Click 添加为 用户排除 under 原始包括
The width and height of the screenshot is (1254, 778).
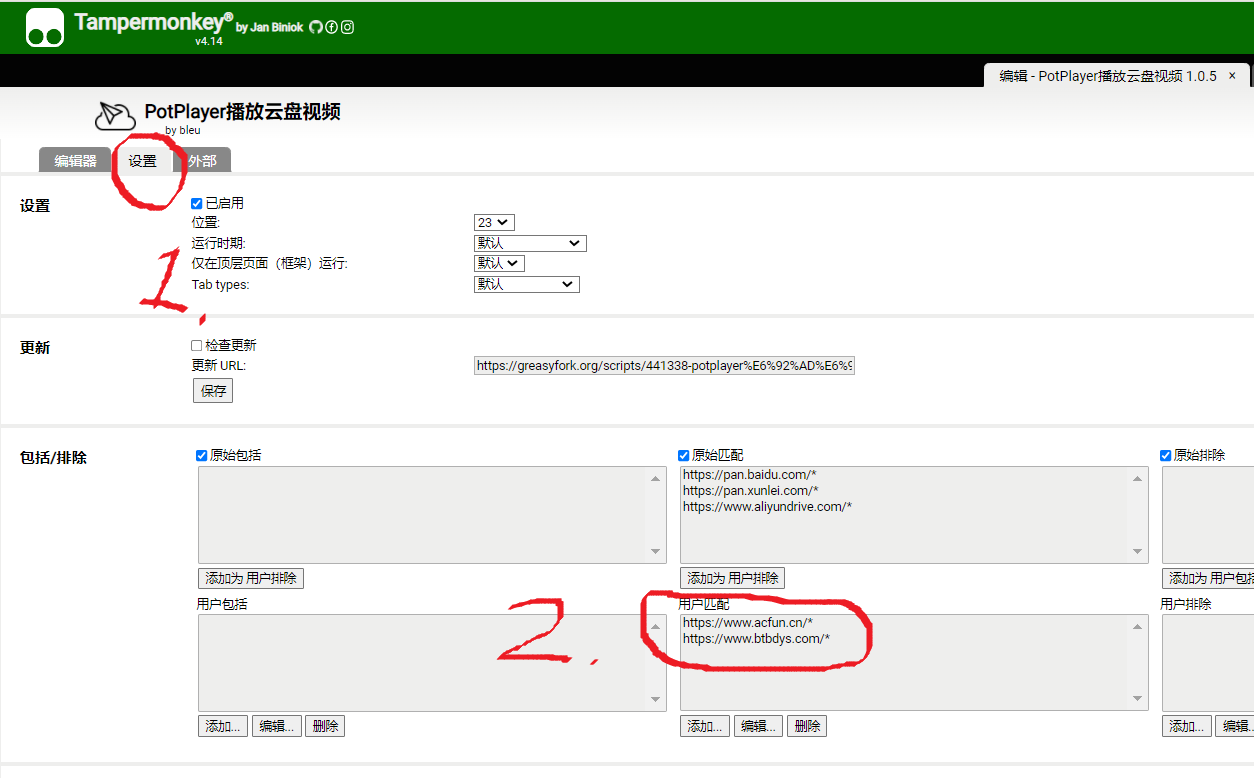[x=251, y=578]
